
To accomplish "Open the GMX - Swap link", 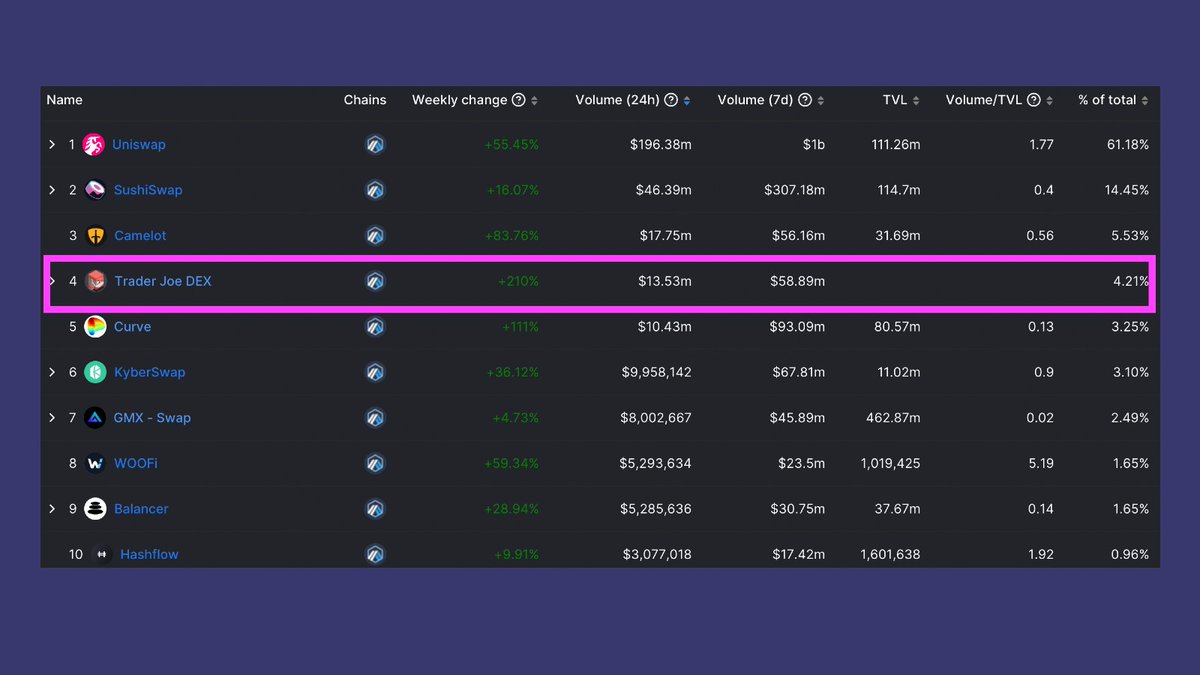I will [152, 418].
